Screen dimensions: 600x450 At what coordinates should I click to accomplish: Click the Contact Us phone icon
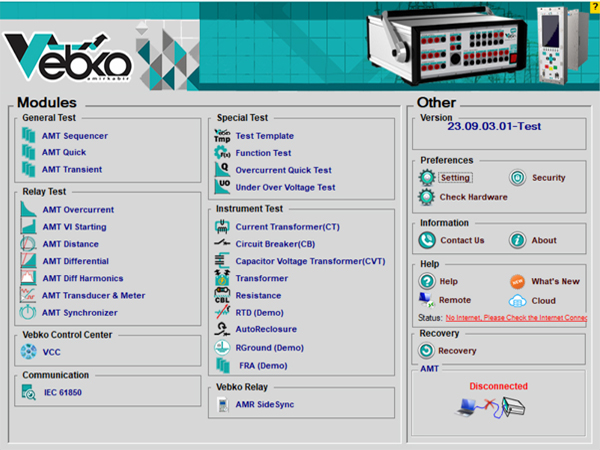(427, 240)
